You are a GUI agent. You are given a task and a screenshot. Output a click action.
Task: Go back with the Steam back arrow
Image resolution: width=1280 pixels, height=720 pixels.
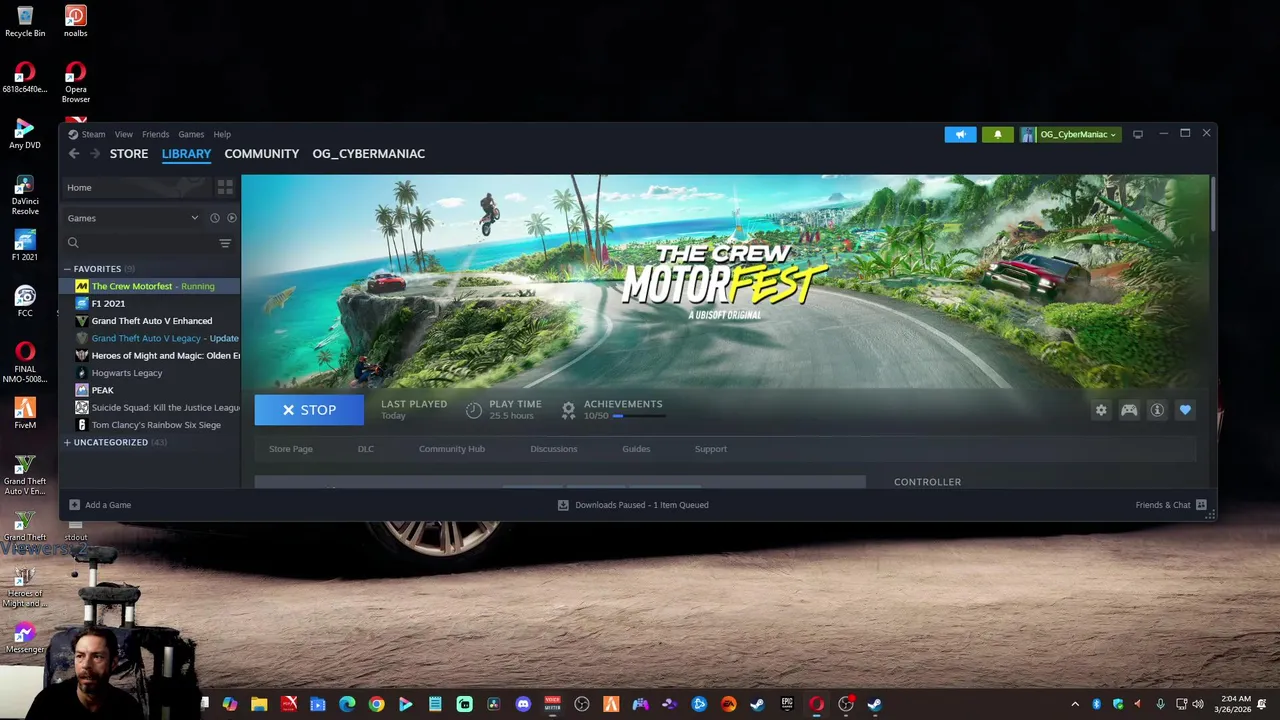(x=74, y=153)
